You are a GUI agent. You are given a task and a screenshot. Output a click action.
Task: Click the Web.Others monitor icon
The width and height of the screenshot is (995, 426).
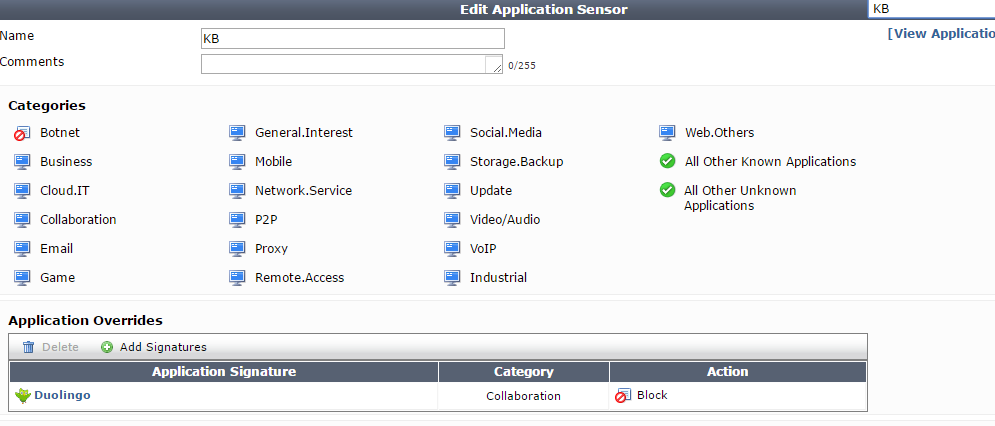coord(667,133)
